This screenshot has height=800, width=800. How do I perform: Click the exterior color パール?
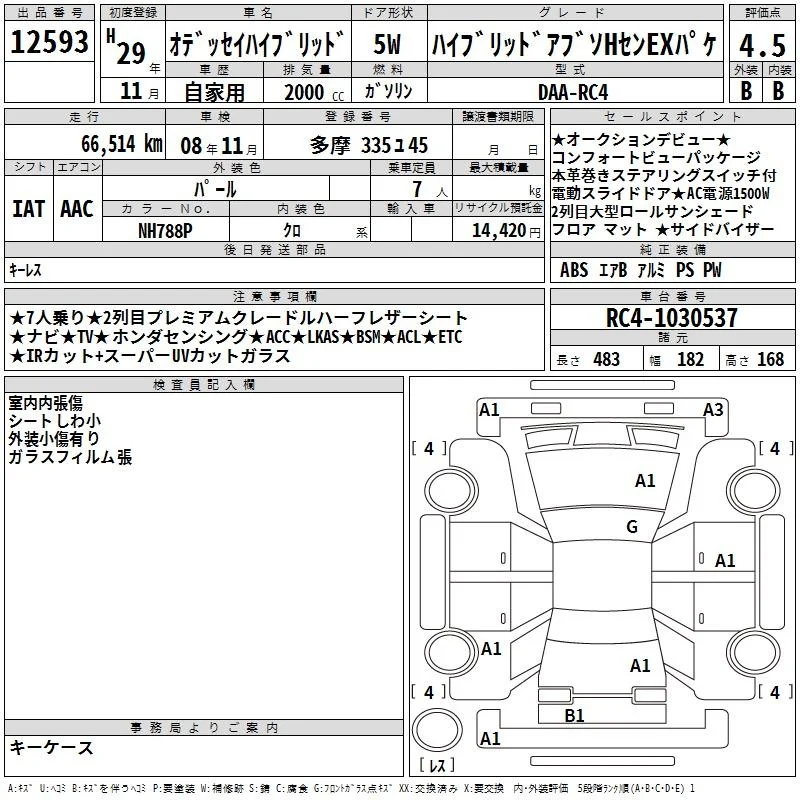(215, 189)
